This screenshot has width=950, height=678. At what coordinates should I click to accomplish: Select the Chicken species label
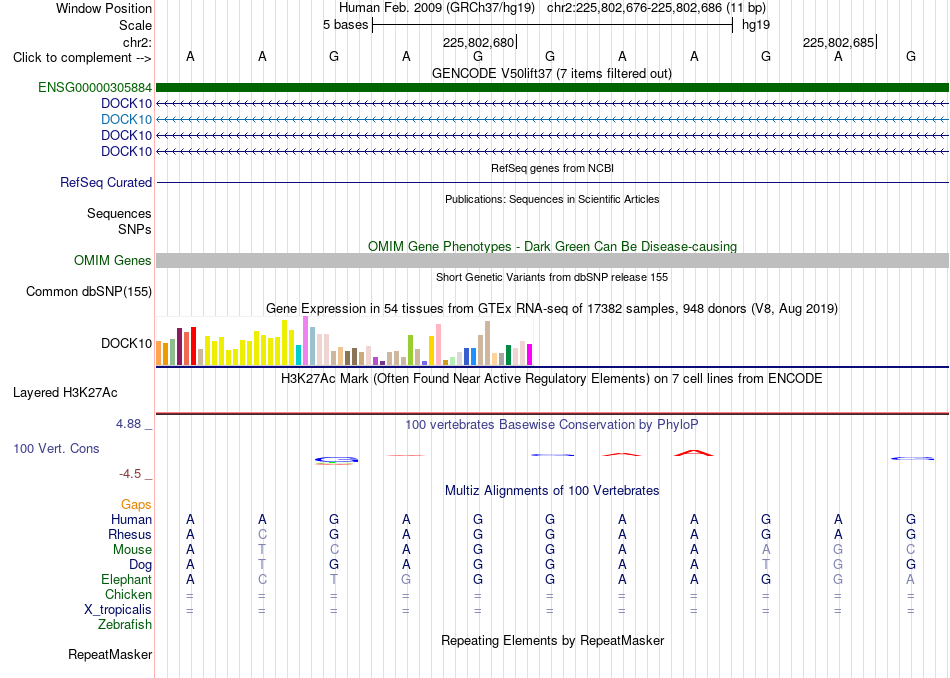click(x=128, y=594)
